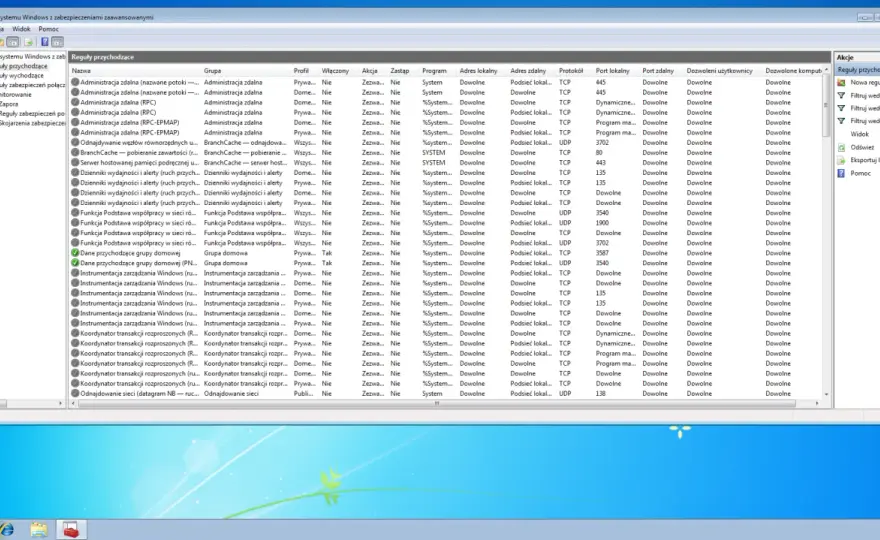
Task: Select the root Zapora systemu Windows tree node
Action: pos(33,57)
